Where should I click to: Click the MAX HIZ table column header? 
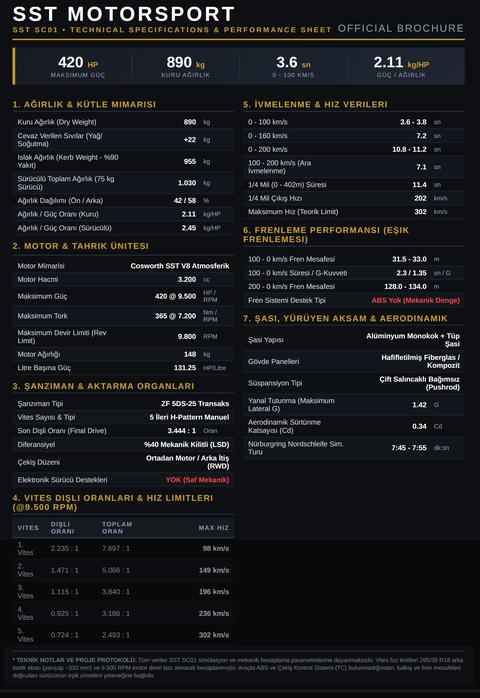214,528
